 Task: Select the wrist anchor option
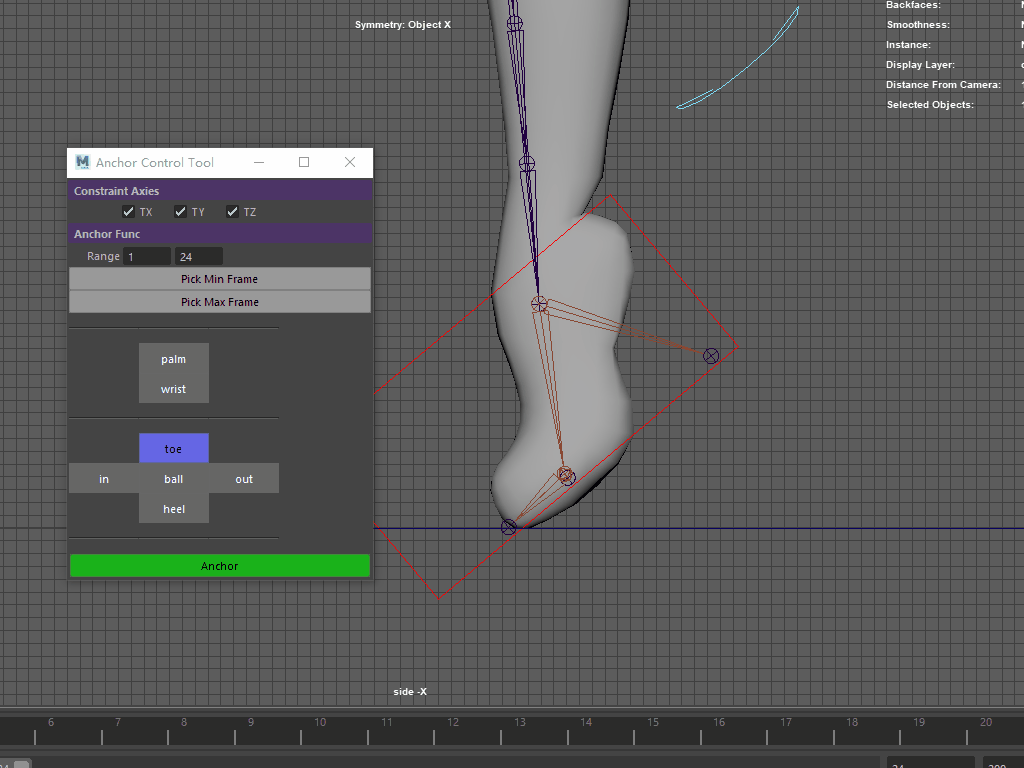click(174, 389)
